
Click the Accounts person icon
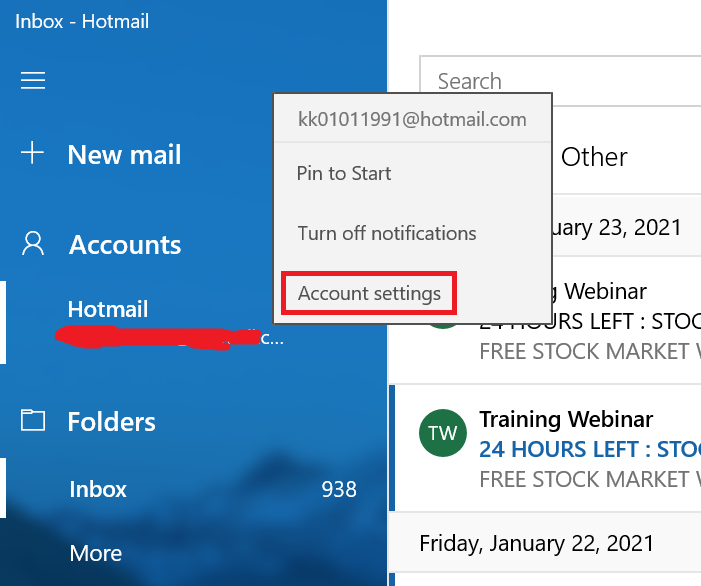[x=33, y=244]
